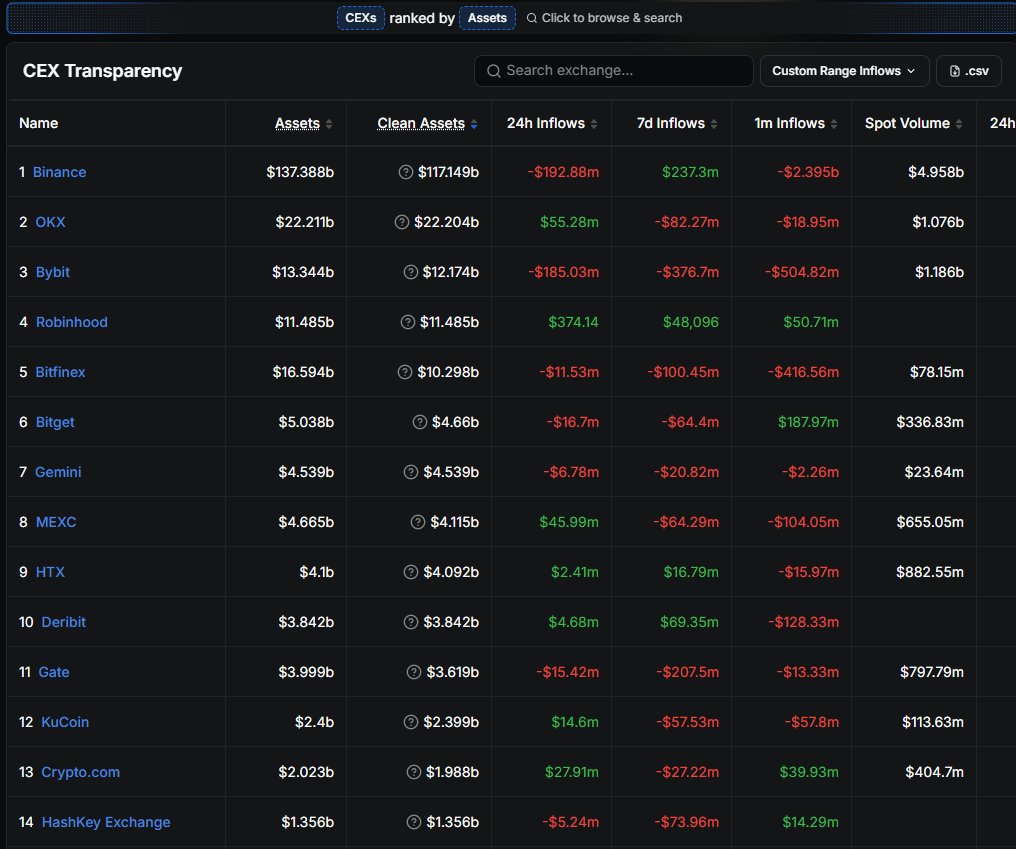Select Robinhood 7d inflow $48,096

691,321
